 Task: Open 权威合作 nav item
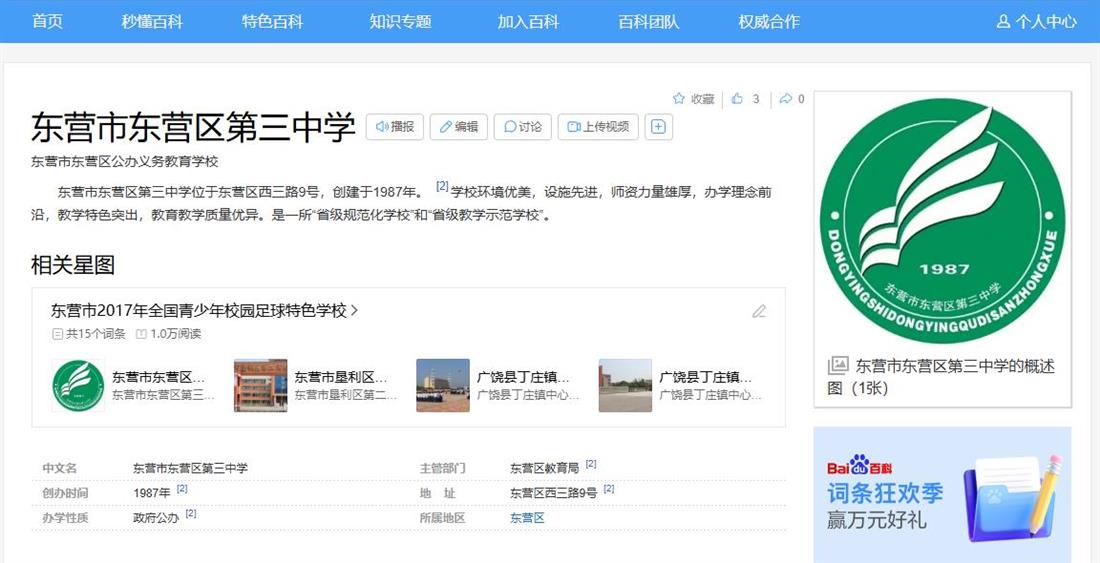coord(769,22)
